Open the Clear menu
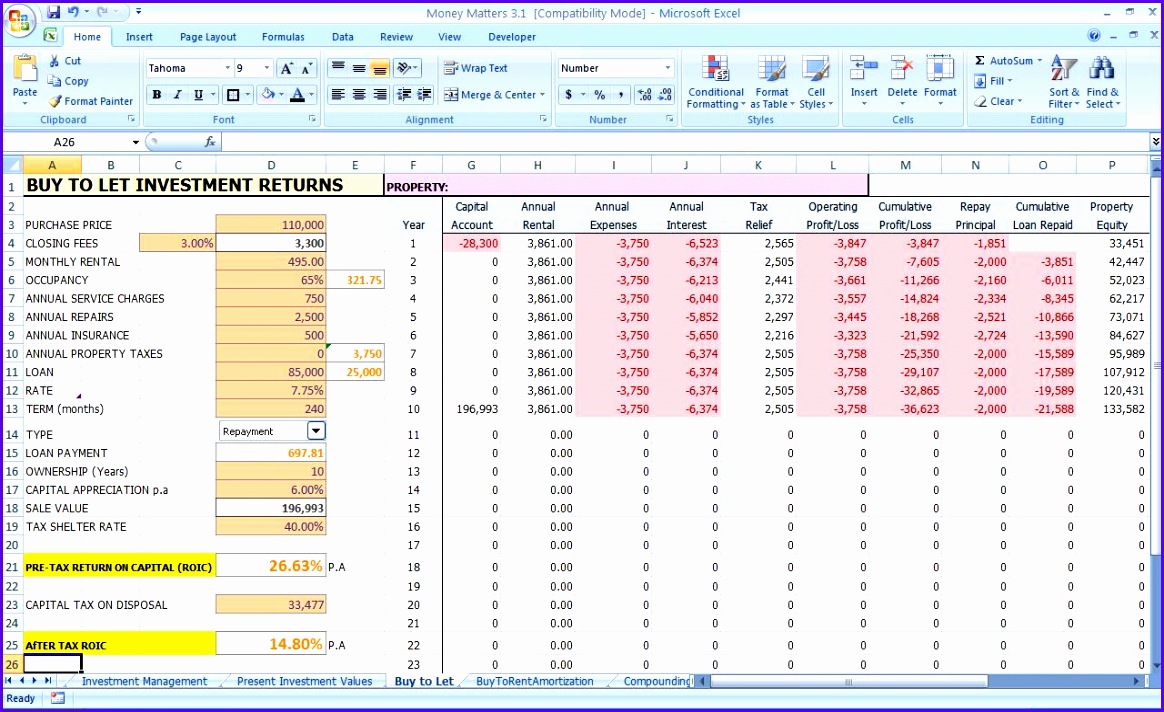This screenshot has height=712, width=1164. pyautogui.click(x=998, y=101)
